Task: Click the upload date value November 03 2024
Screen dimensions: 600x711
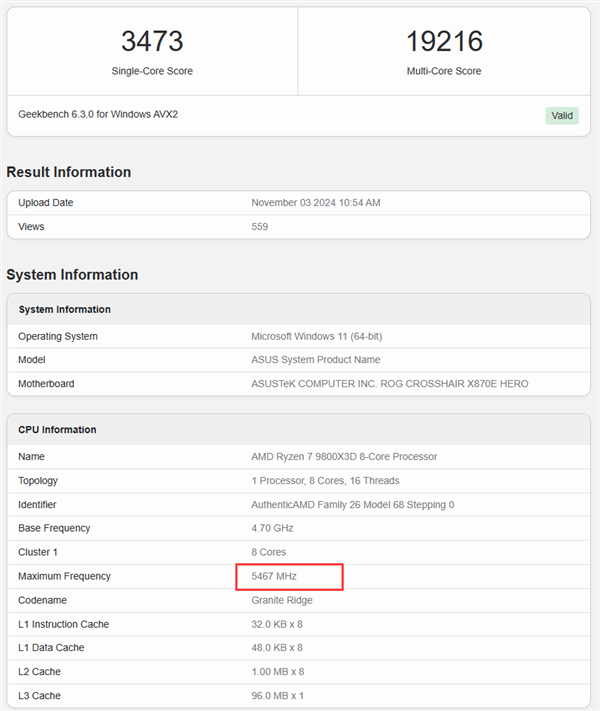Action: click(315, 203)
